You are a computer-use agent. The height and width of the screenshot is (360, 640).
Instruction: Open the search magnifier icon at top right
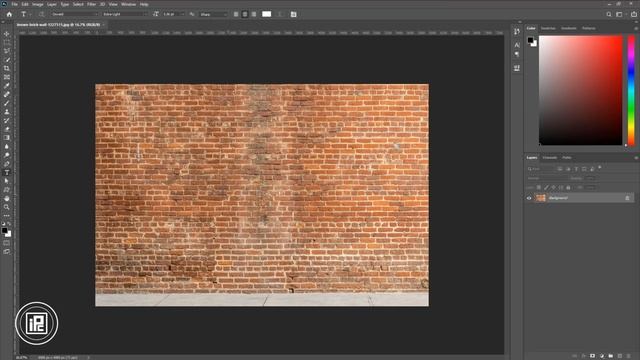click(x=609, y=14)
